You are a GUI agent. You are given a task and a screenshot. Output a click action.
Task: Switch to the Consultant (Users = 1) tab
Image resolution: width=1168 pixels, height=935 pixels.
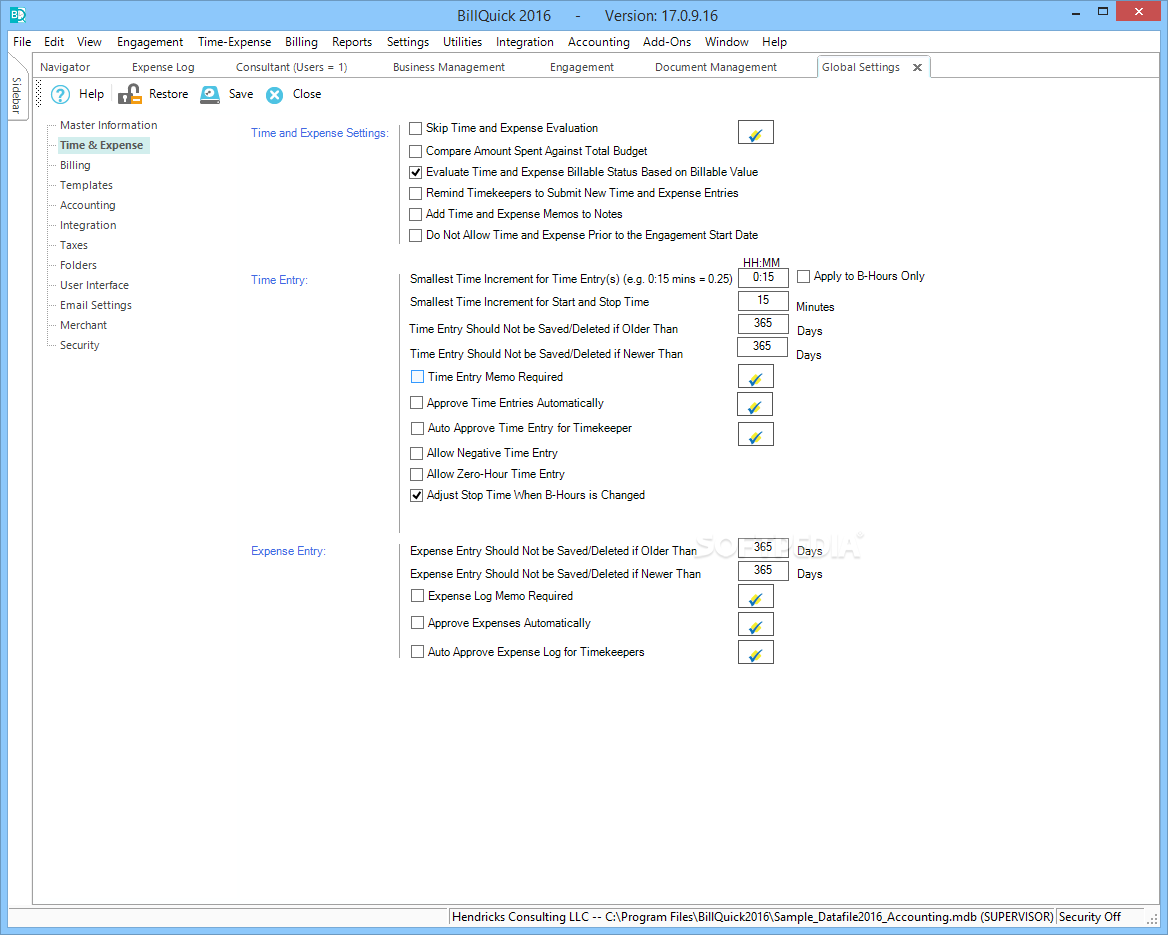(291, 67)
